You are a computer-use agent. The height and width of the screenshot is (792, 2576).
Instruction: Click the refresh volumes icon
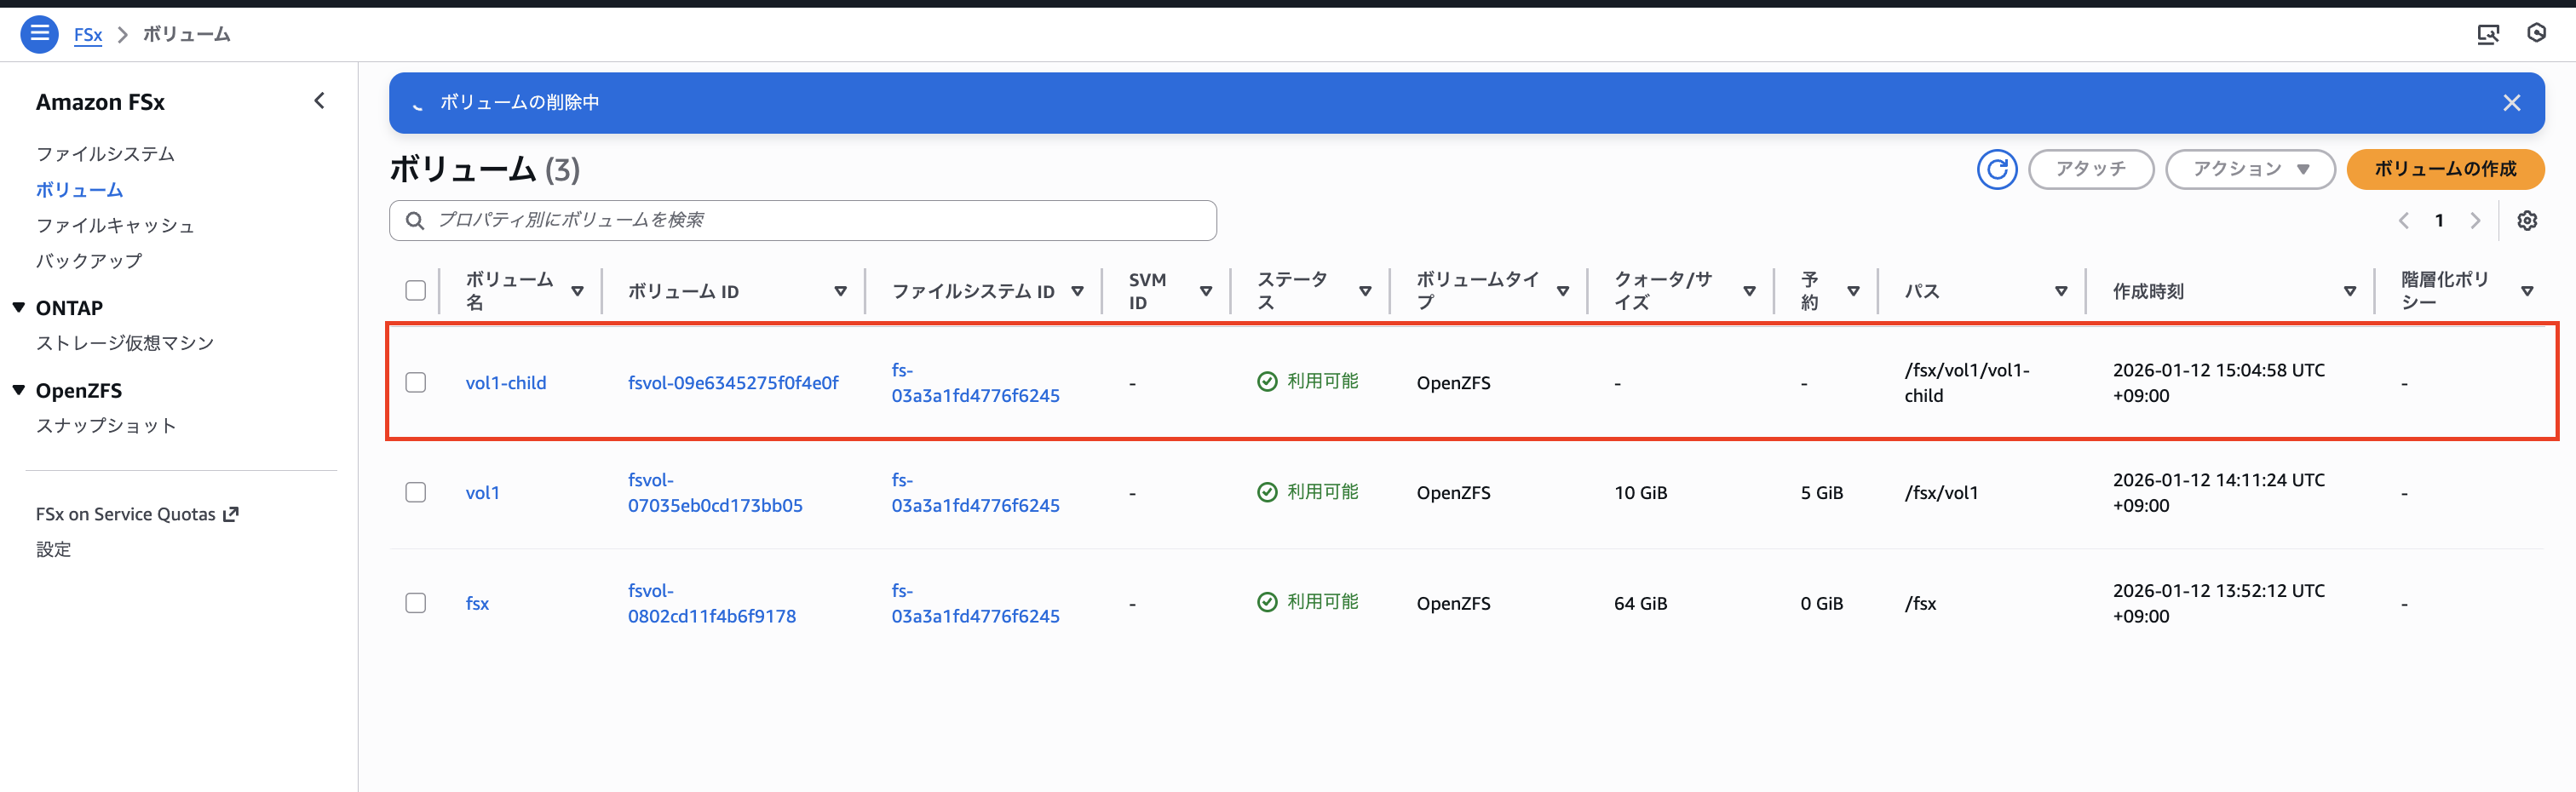click(1997, 170)
